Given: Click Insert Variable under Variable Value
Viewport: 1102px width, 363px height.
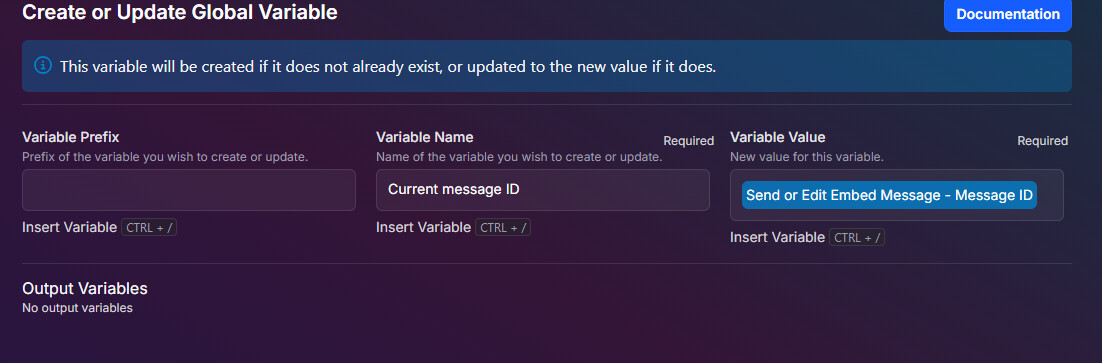Looking at the screenshot, I should [x=777, y=237].
